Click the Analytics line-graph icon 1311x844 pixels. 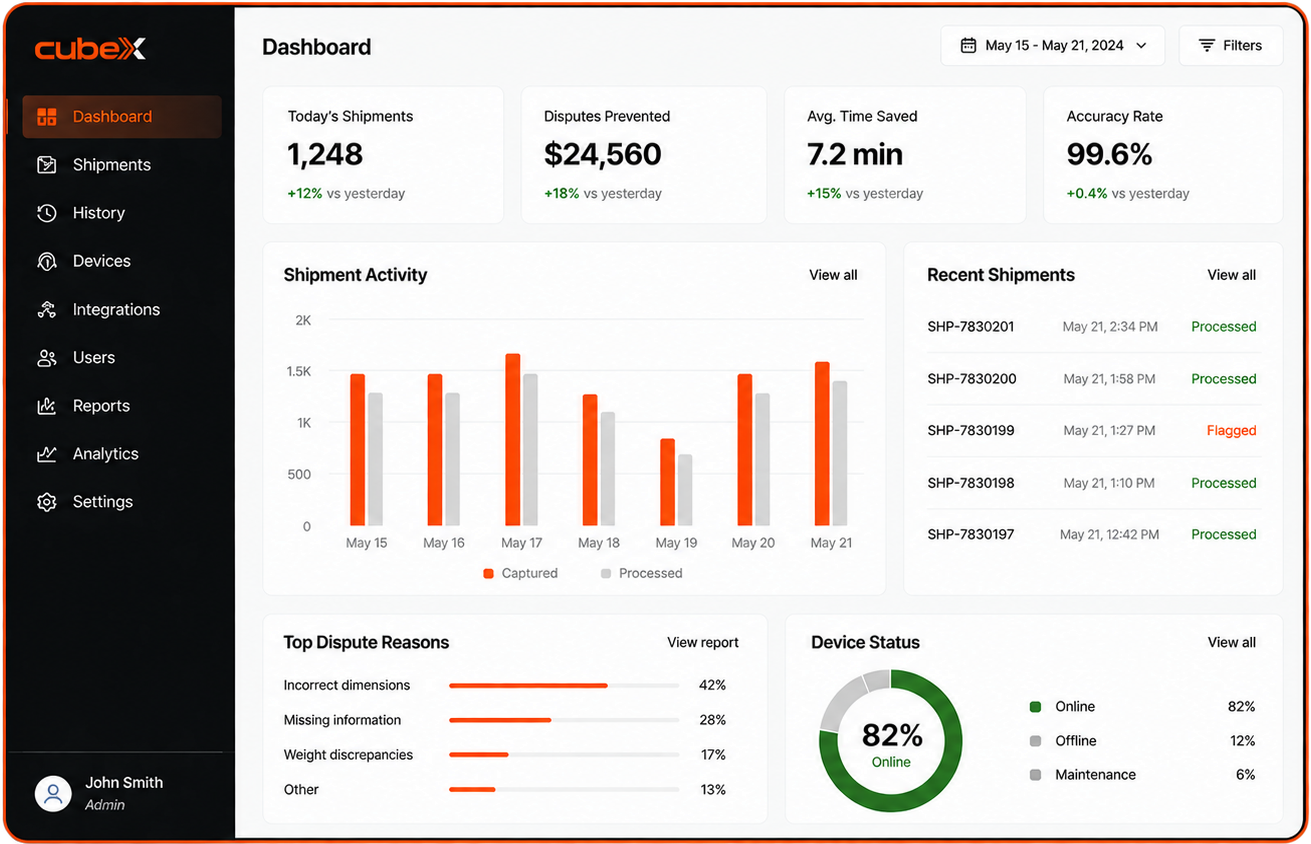(47, 454)
